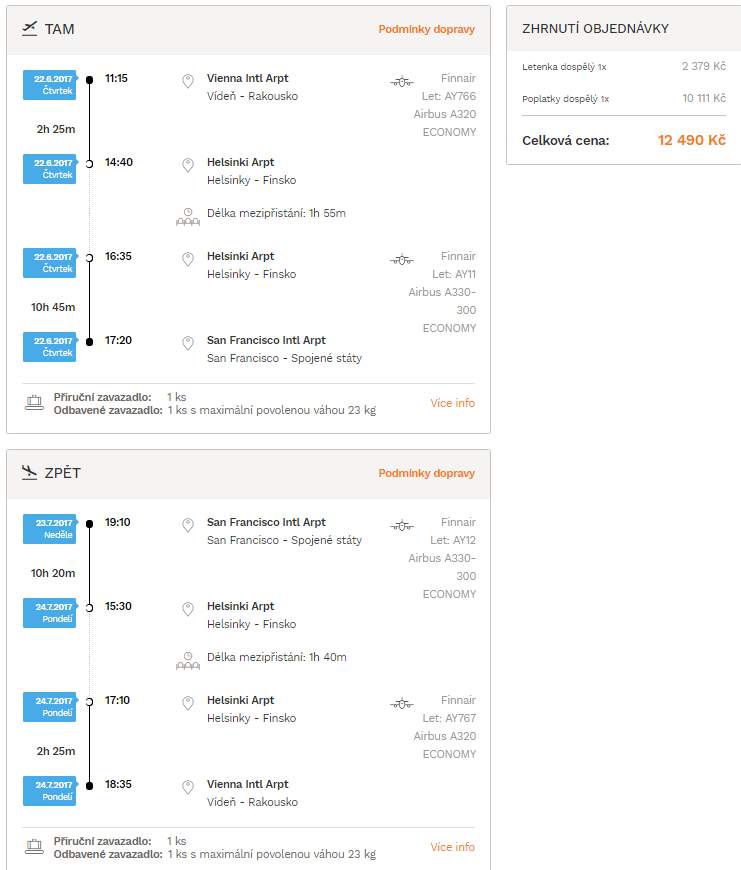Click the airplane icon beside flight AY767
Screen dimensions: 741x870
tap(402, 704)
